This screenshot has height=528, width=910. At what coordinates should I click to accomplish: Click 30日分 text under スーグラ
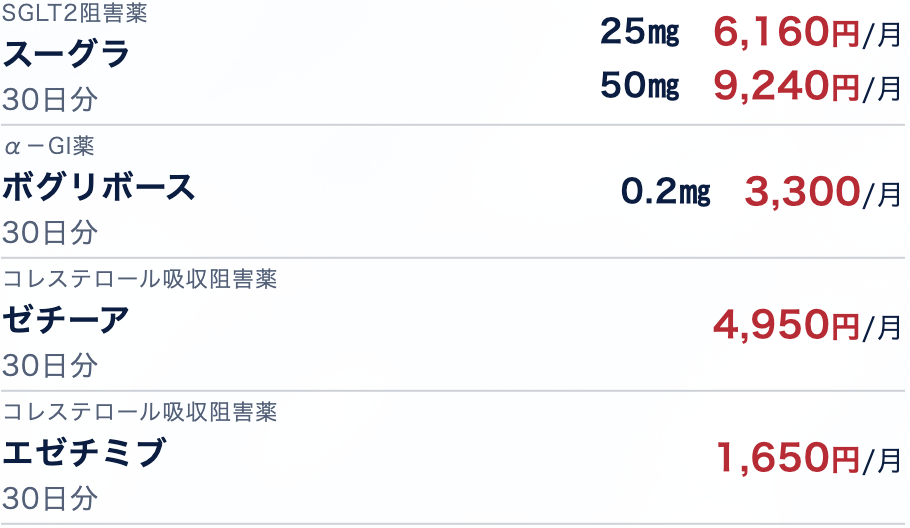(x=50, y=100)
